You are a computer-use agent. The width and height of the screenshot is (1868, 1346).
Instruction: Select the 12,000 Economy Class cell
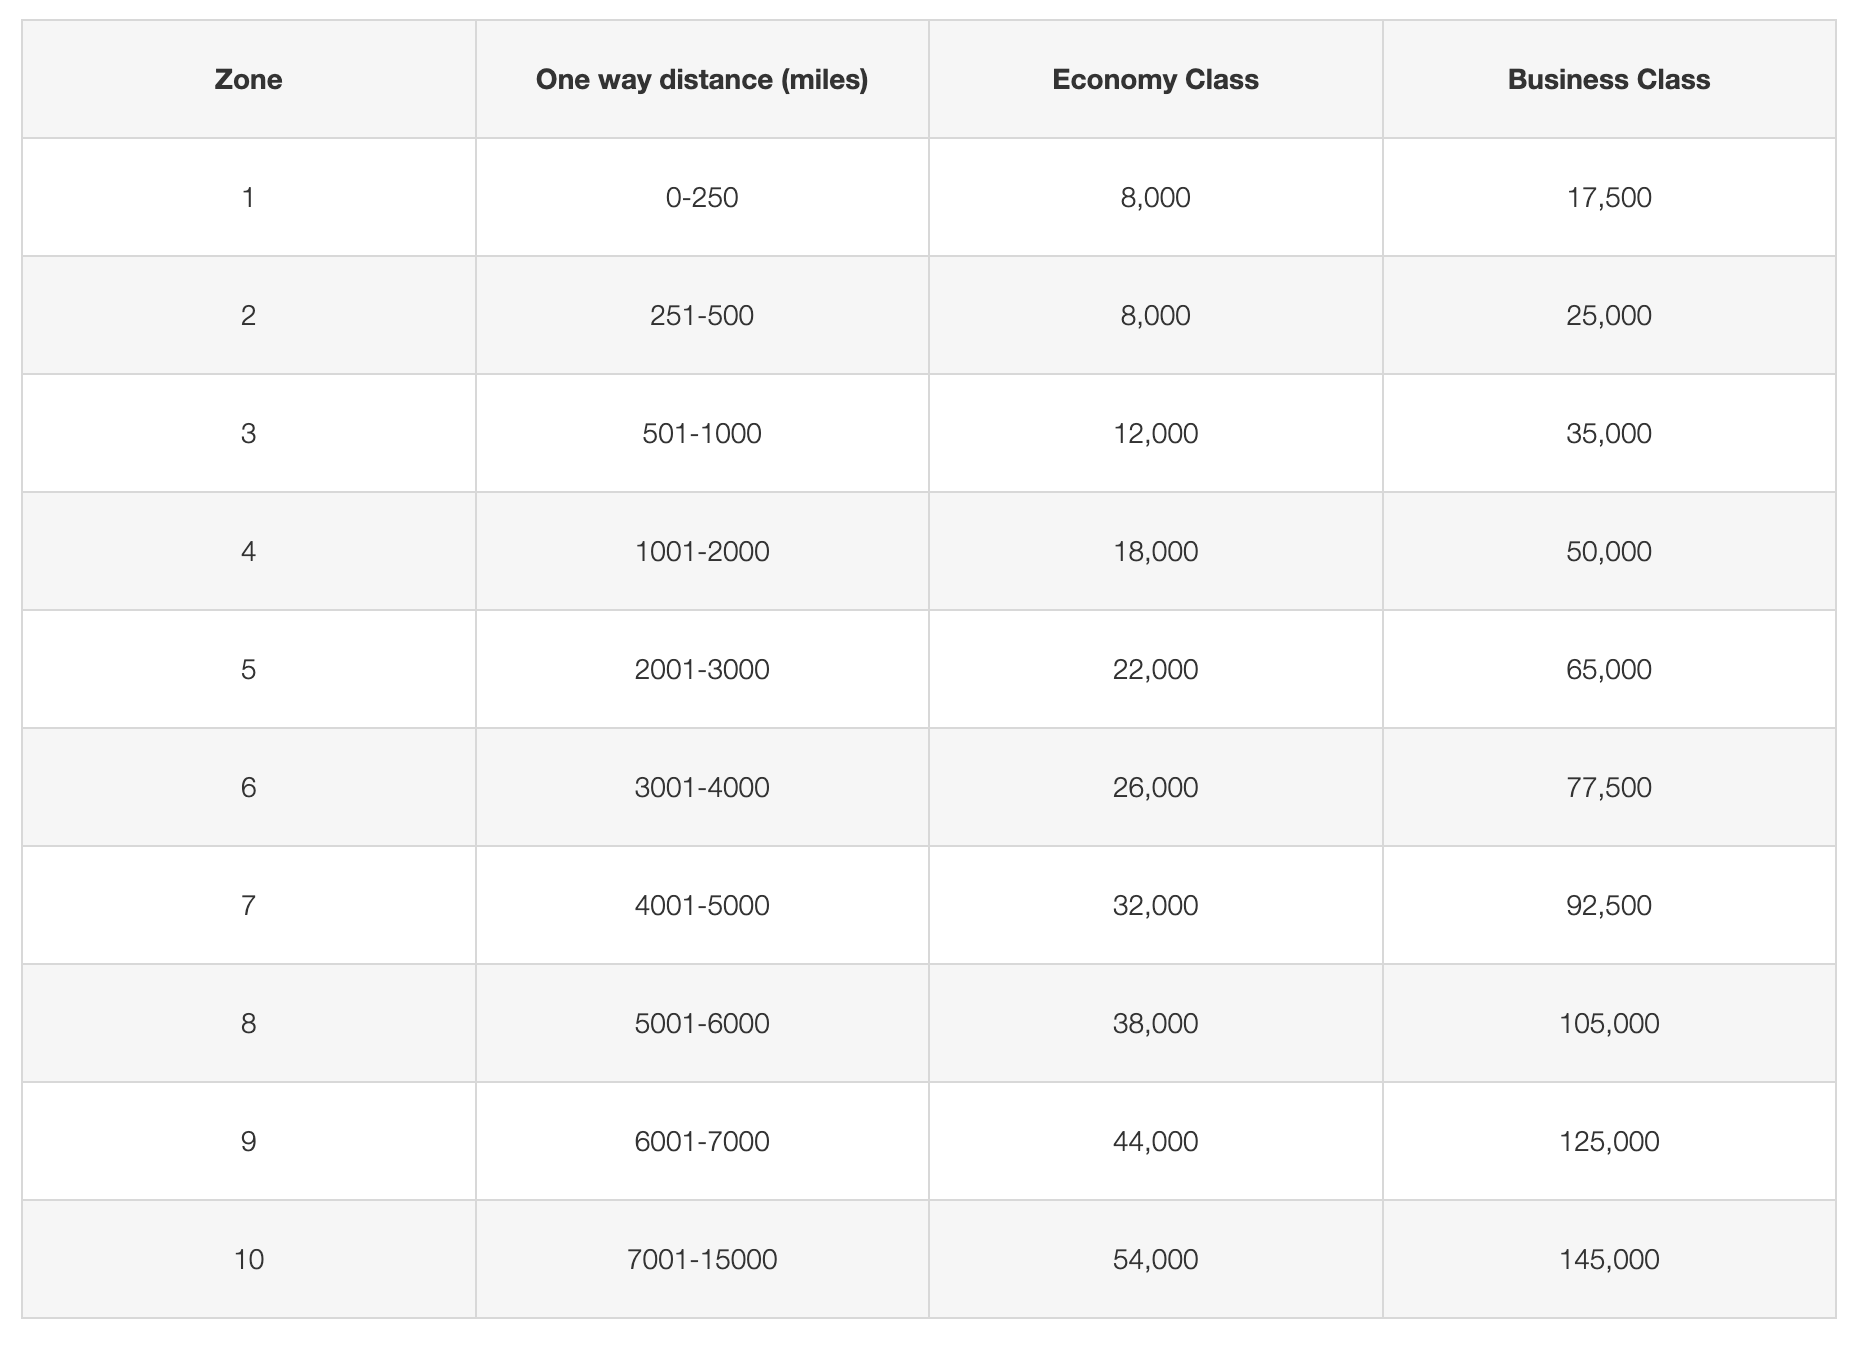pos(1155,434)
